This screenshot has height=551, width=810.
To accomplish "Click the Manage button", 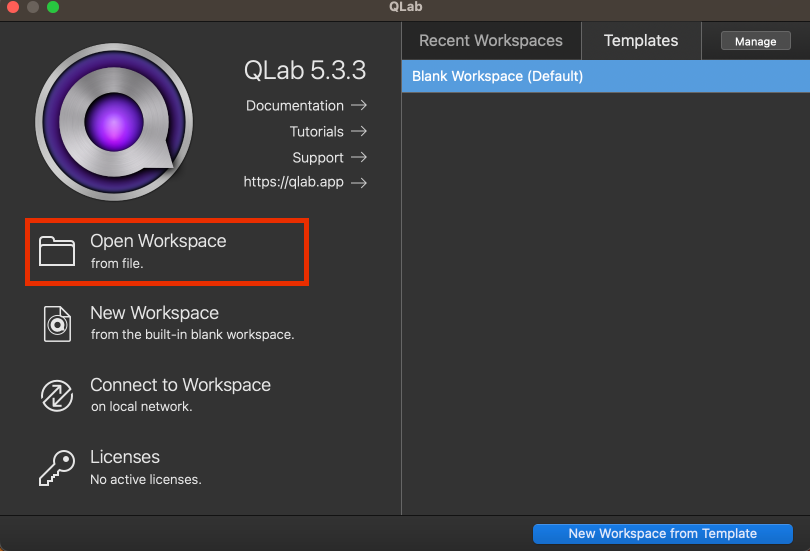I will [755, 41].
